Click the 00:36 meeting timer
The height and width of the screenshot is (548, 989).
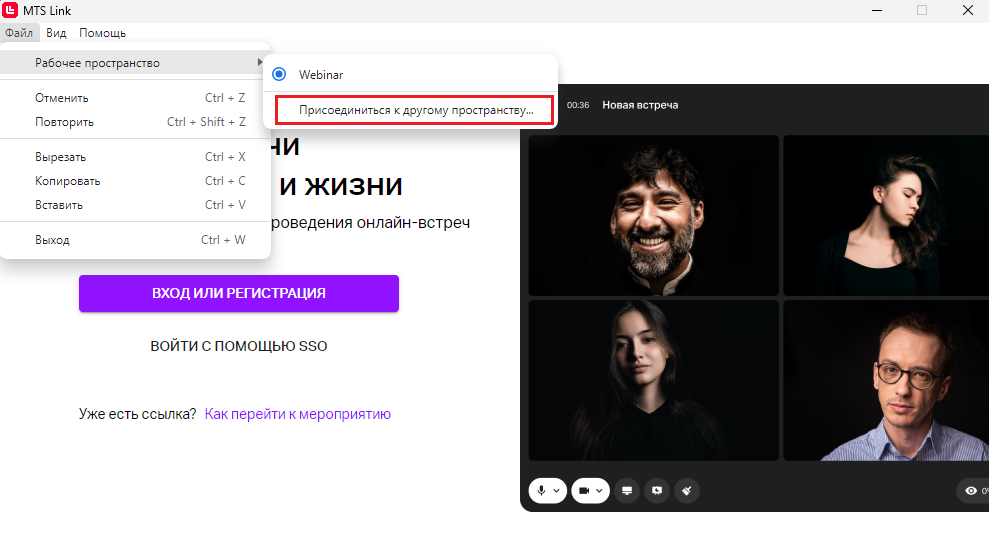coord(578,105)
